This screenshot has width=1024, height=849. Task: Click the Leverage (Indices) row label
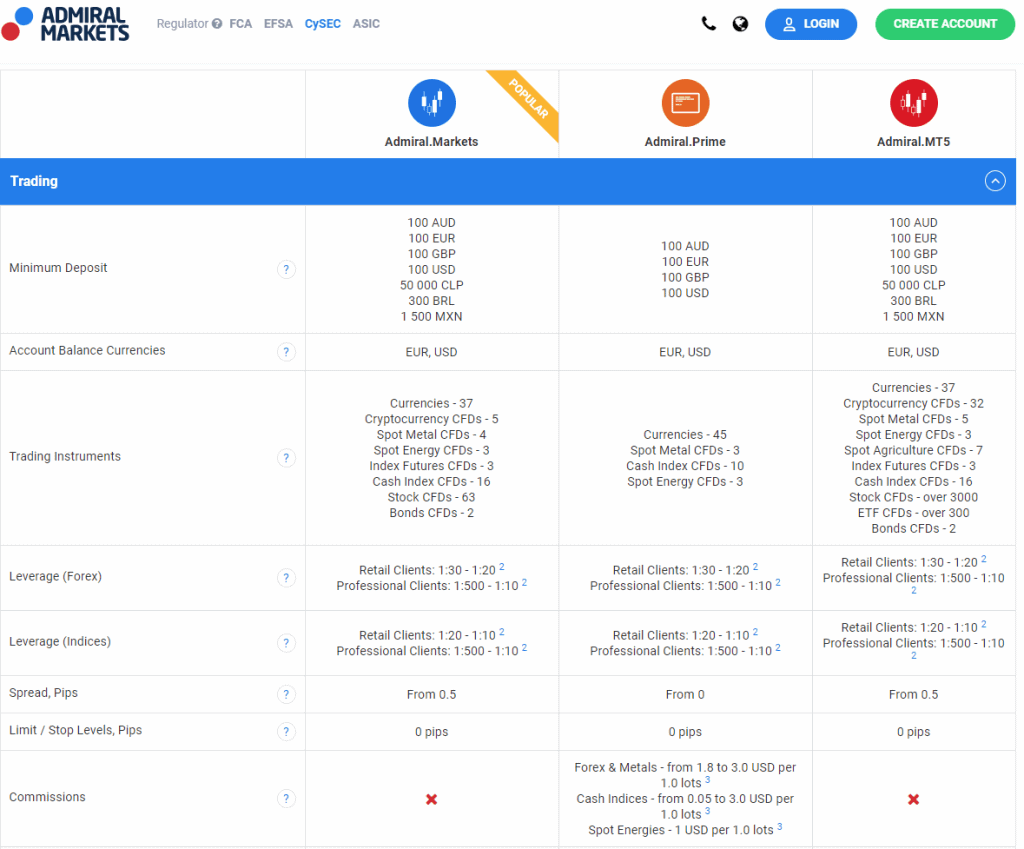pos(60,642)
